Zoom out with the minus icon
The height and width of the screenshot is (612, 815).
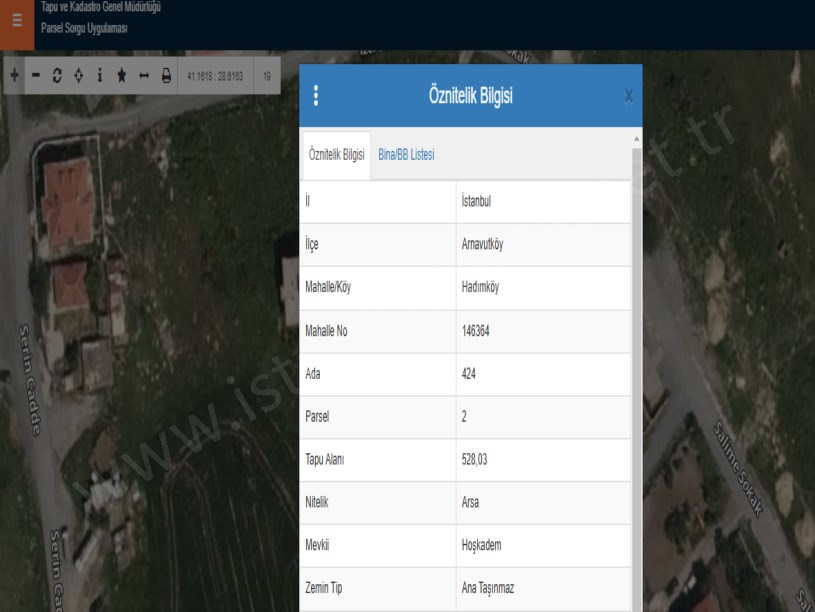[36, 76]
